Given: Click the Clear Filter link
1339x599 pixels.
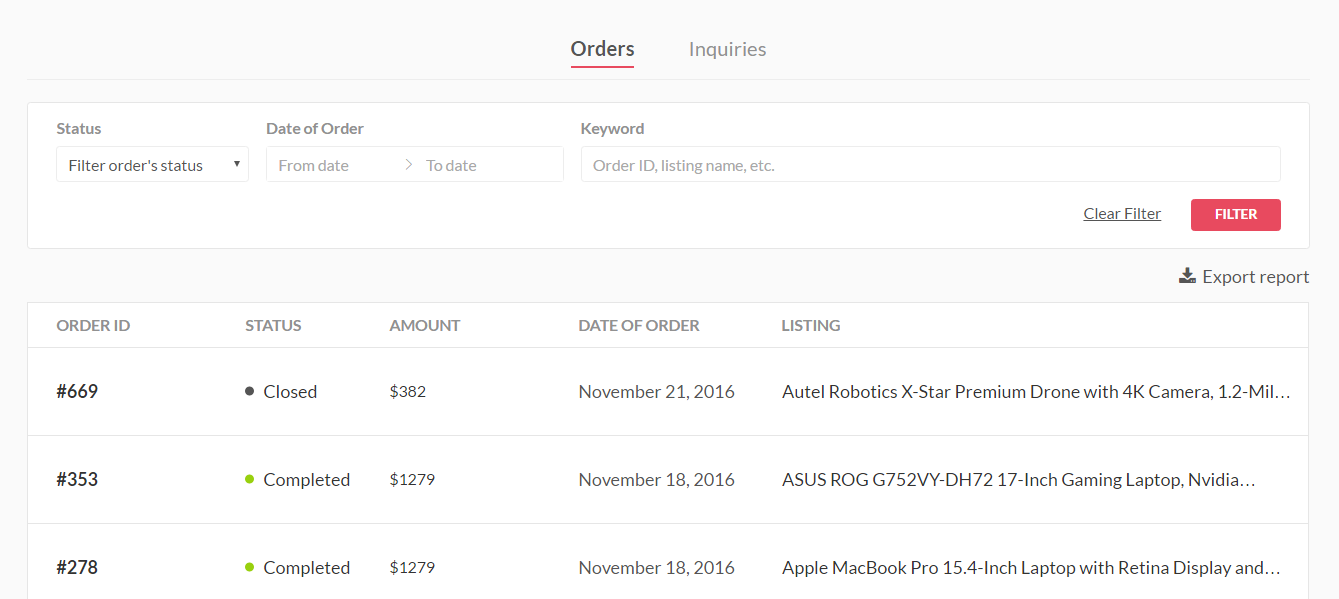Looking at the screenshot, I should (1122, 214).
